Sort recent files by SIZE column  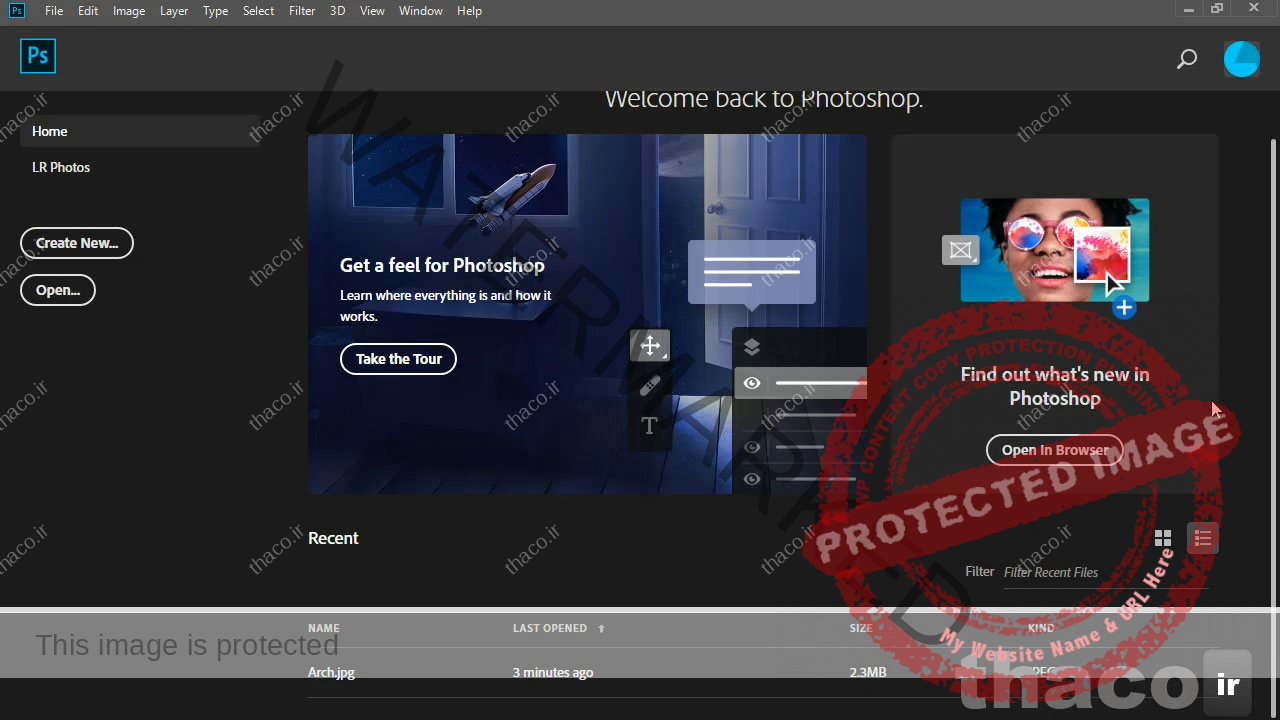pos(861,628)
